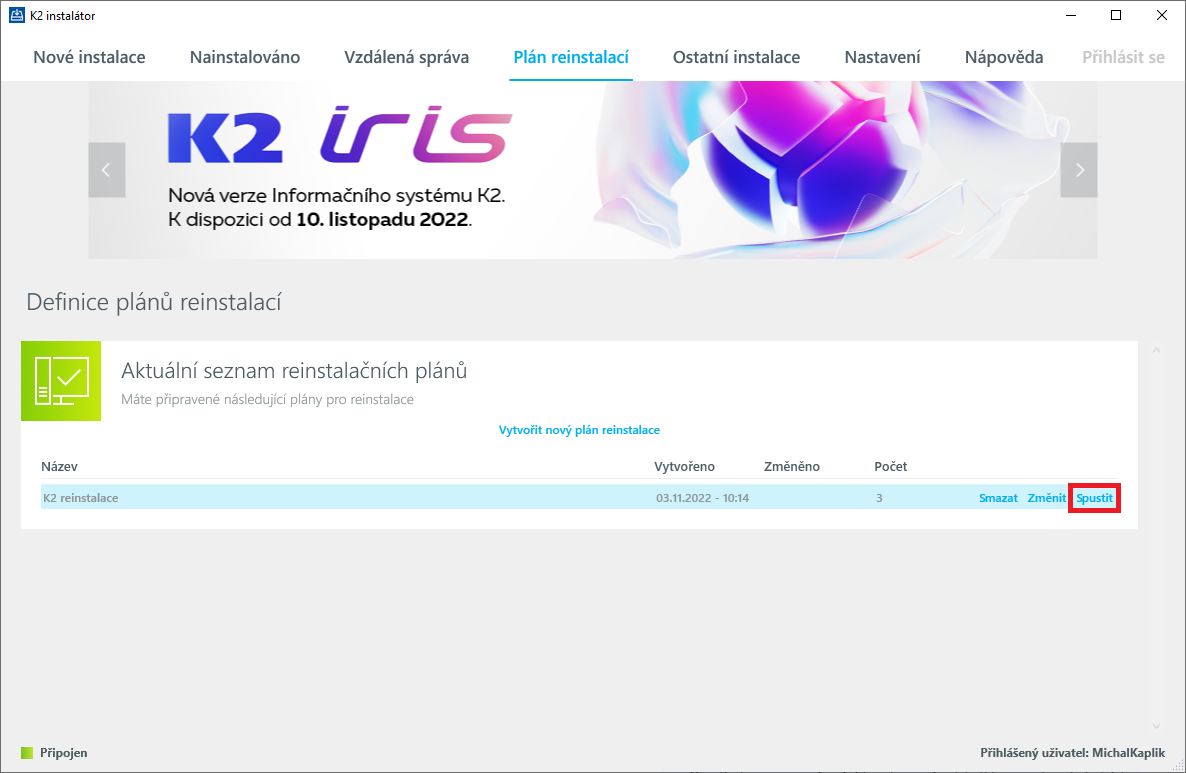Screen dimensions: 1186x773
Task: Advance the banner with the right arrow
Action: point(1079,170)
